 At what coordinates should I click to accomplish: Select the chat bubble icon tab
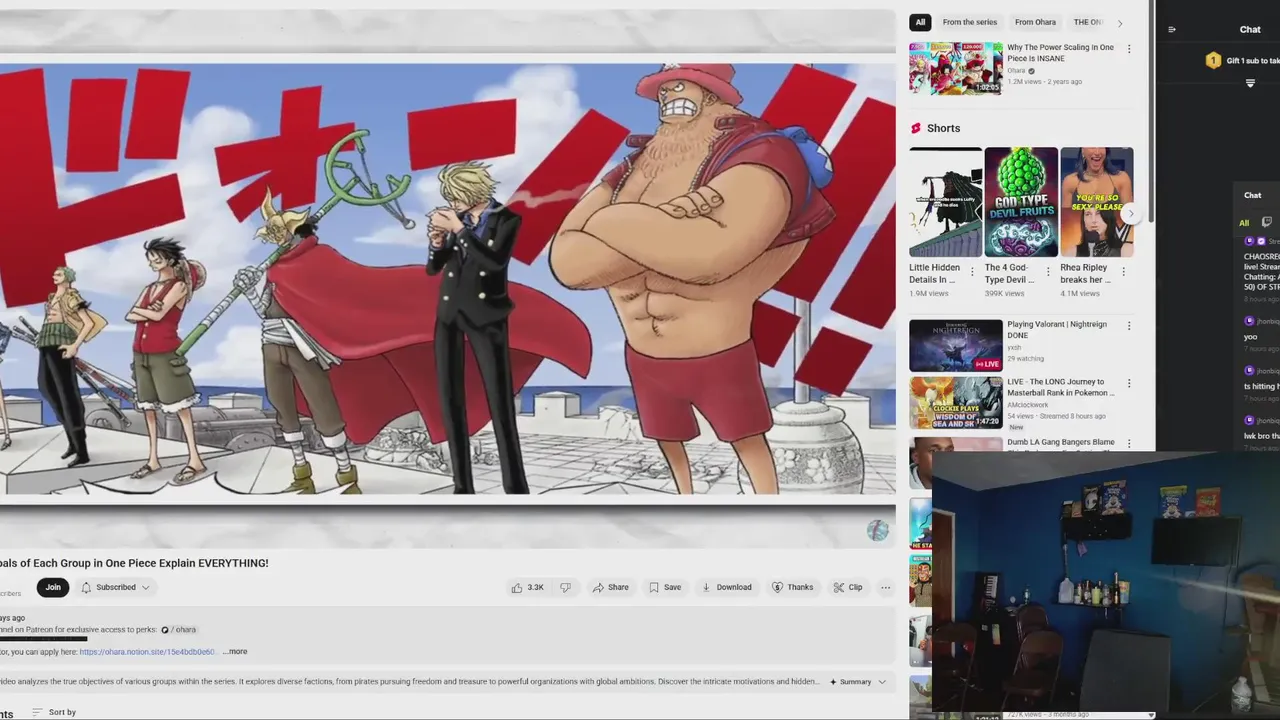click(1267, 222)
